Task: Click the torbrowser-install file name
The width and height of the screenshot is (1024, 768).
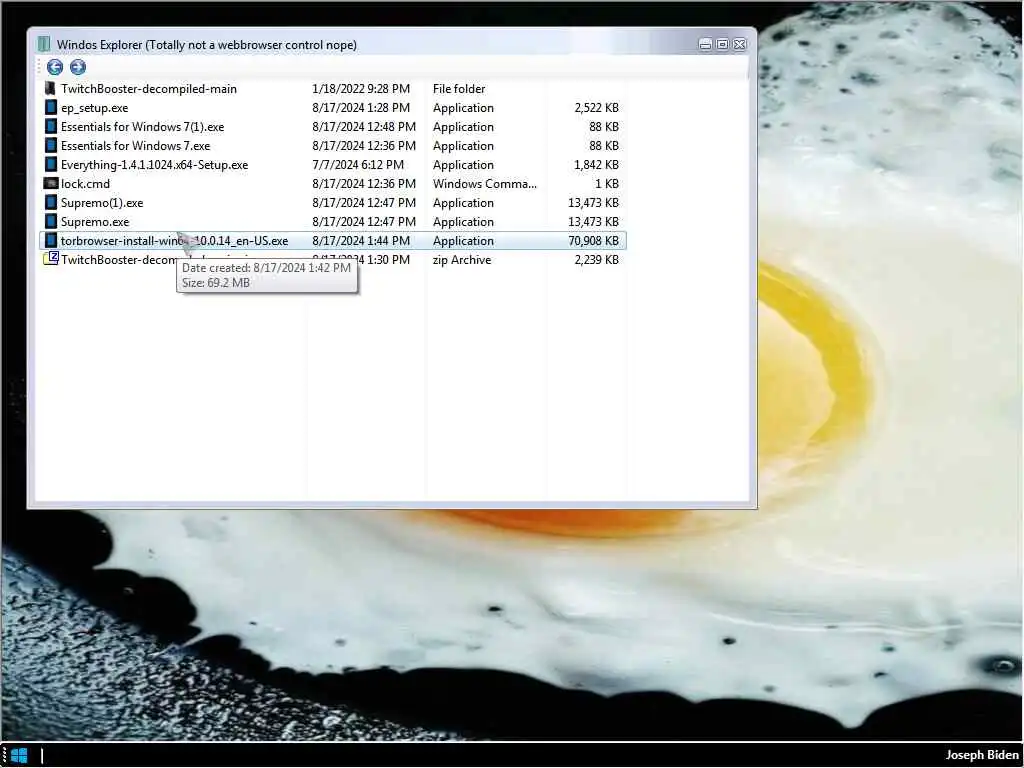Action: click(174, 240)
